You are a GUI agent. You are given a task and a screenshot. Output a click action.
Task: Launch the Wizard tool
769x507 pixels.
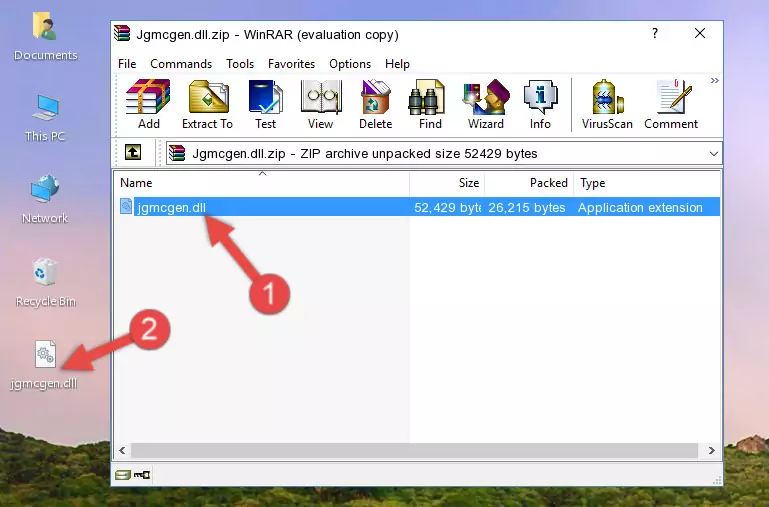[x=486, y=104]
